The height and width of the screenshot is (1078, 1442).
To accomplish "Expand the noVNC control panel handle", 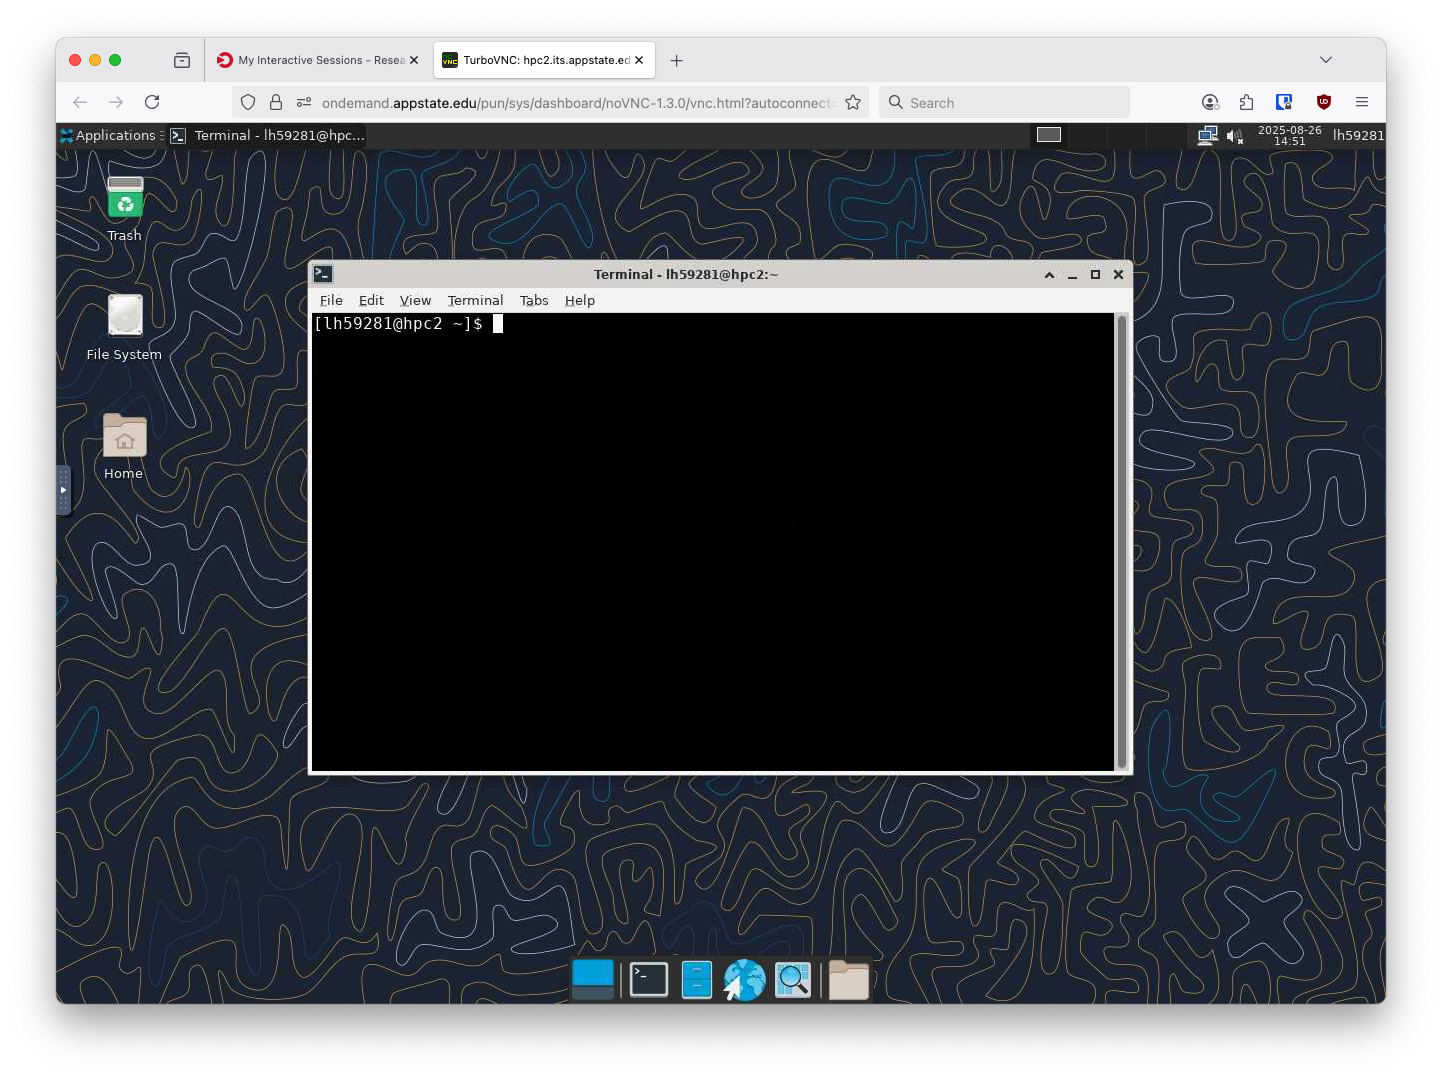I will 63,490.
